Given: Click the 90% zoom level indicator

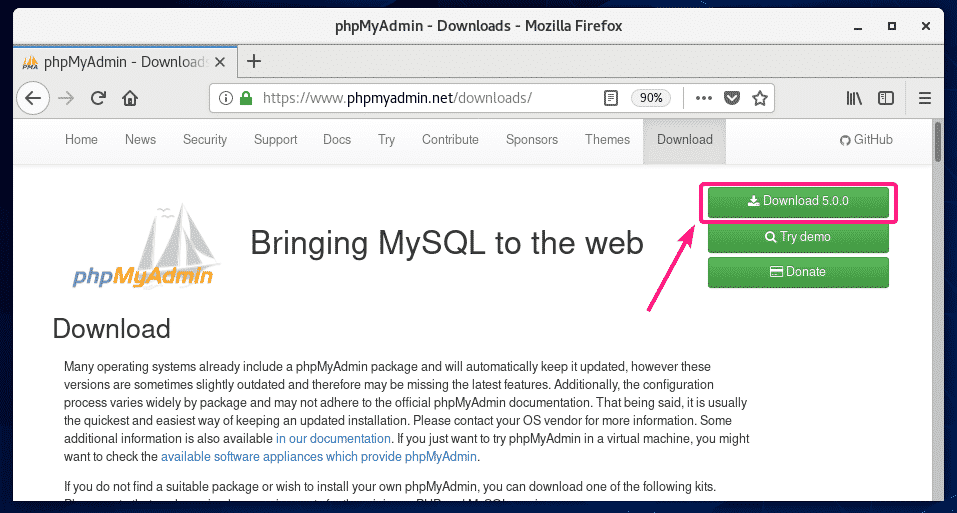Looking at the screenshot, I should (x=651, y=98).
